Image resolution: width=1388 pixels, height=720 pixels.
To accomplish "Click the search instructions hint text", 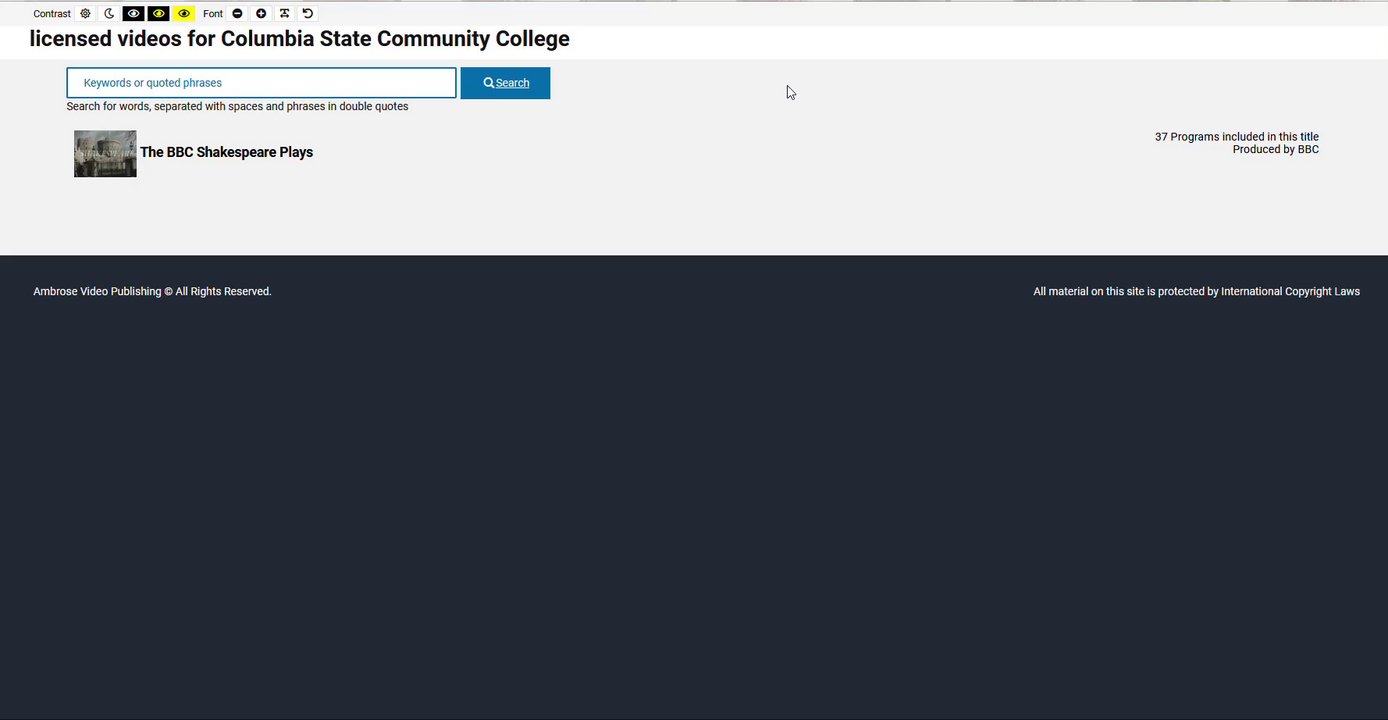I will (x=238, y=106).
